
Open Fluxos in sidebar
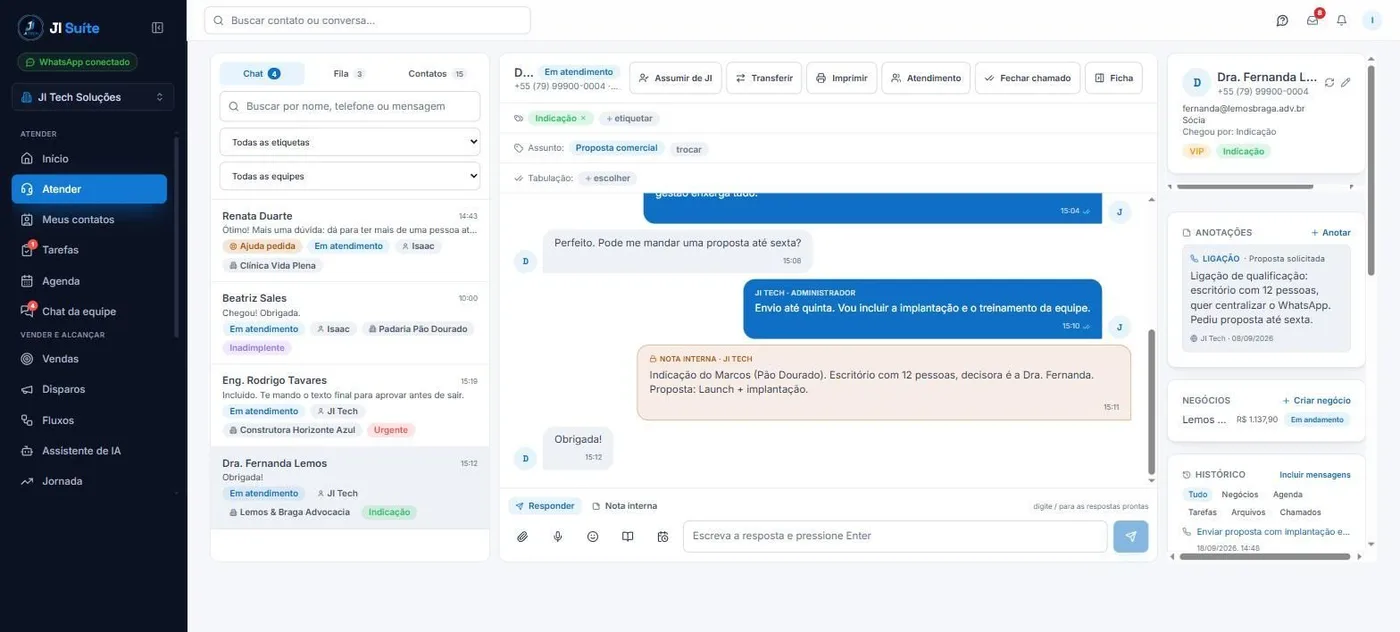click(89, 420)
